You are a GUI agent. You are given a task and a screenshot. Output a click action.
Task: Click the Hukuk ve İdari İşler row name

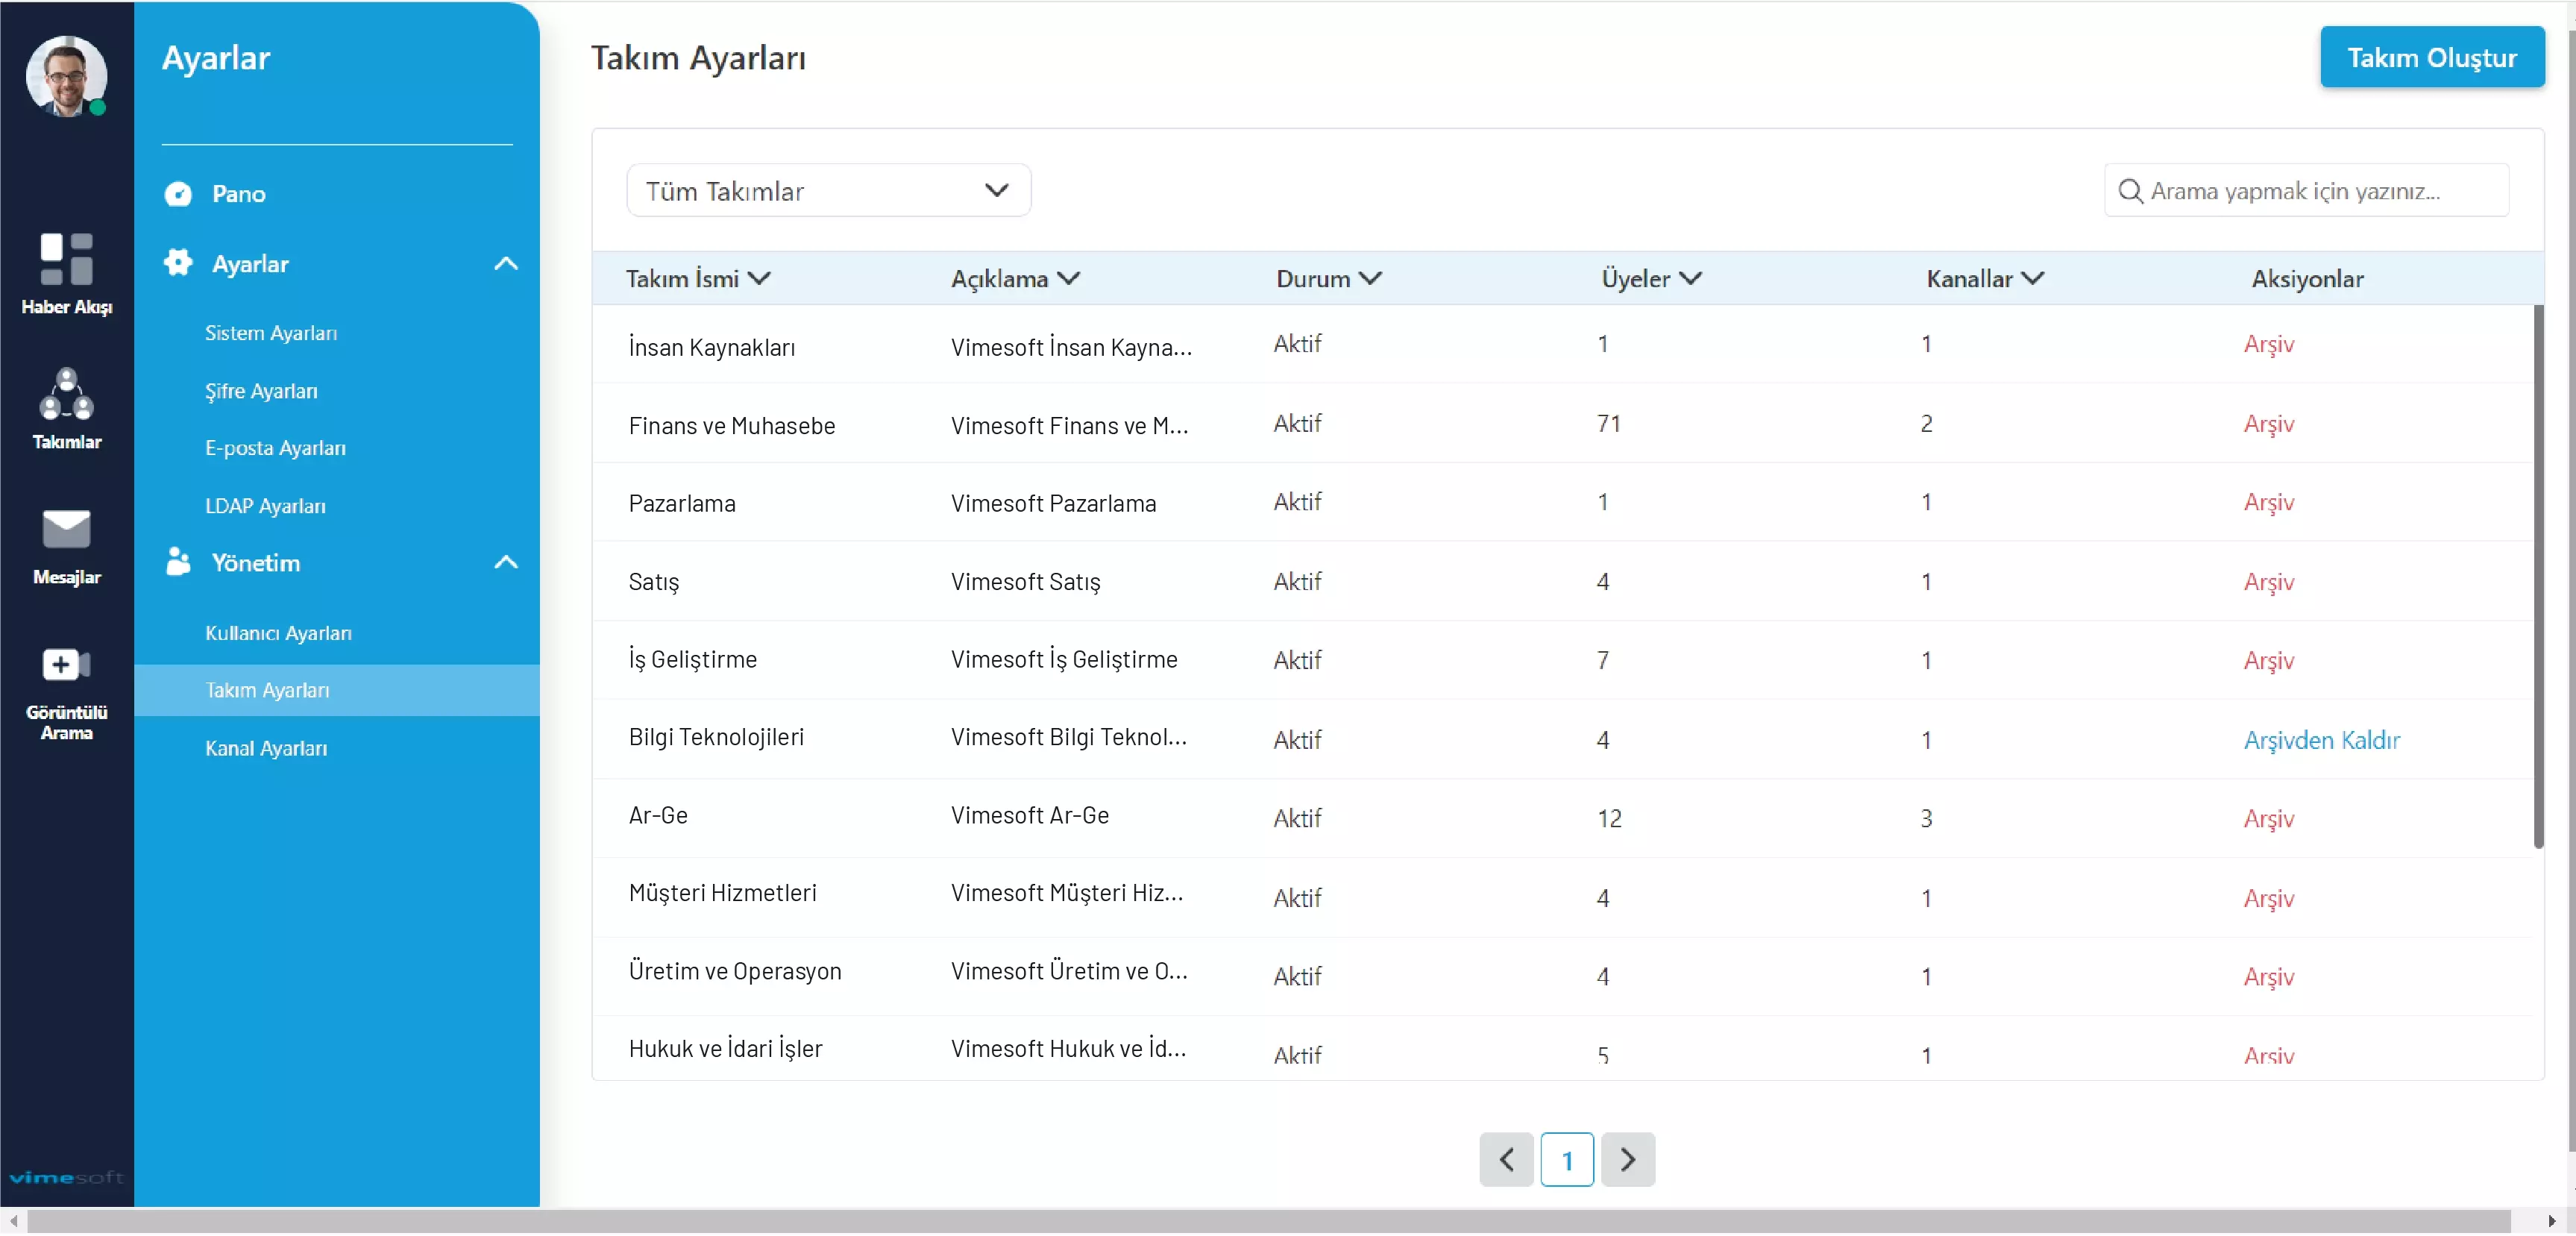coord(725,1049)
